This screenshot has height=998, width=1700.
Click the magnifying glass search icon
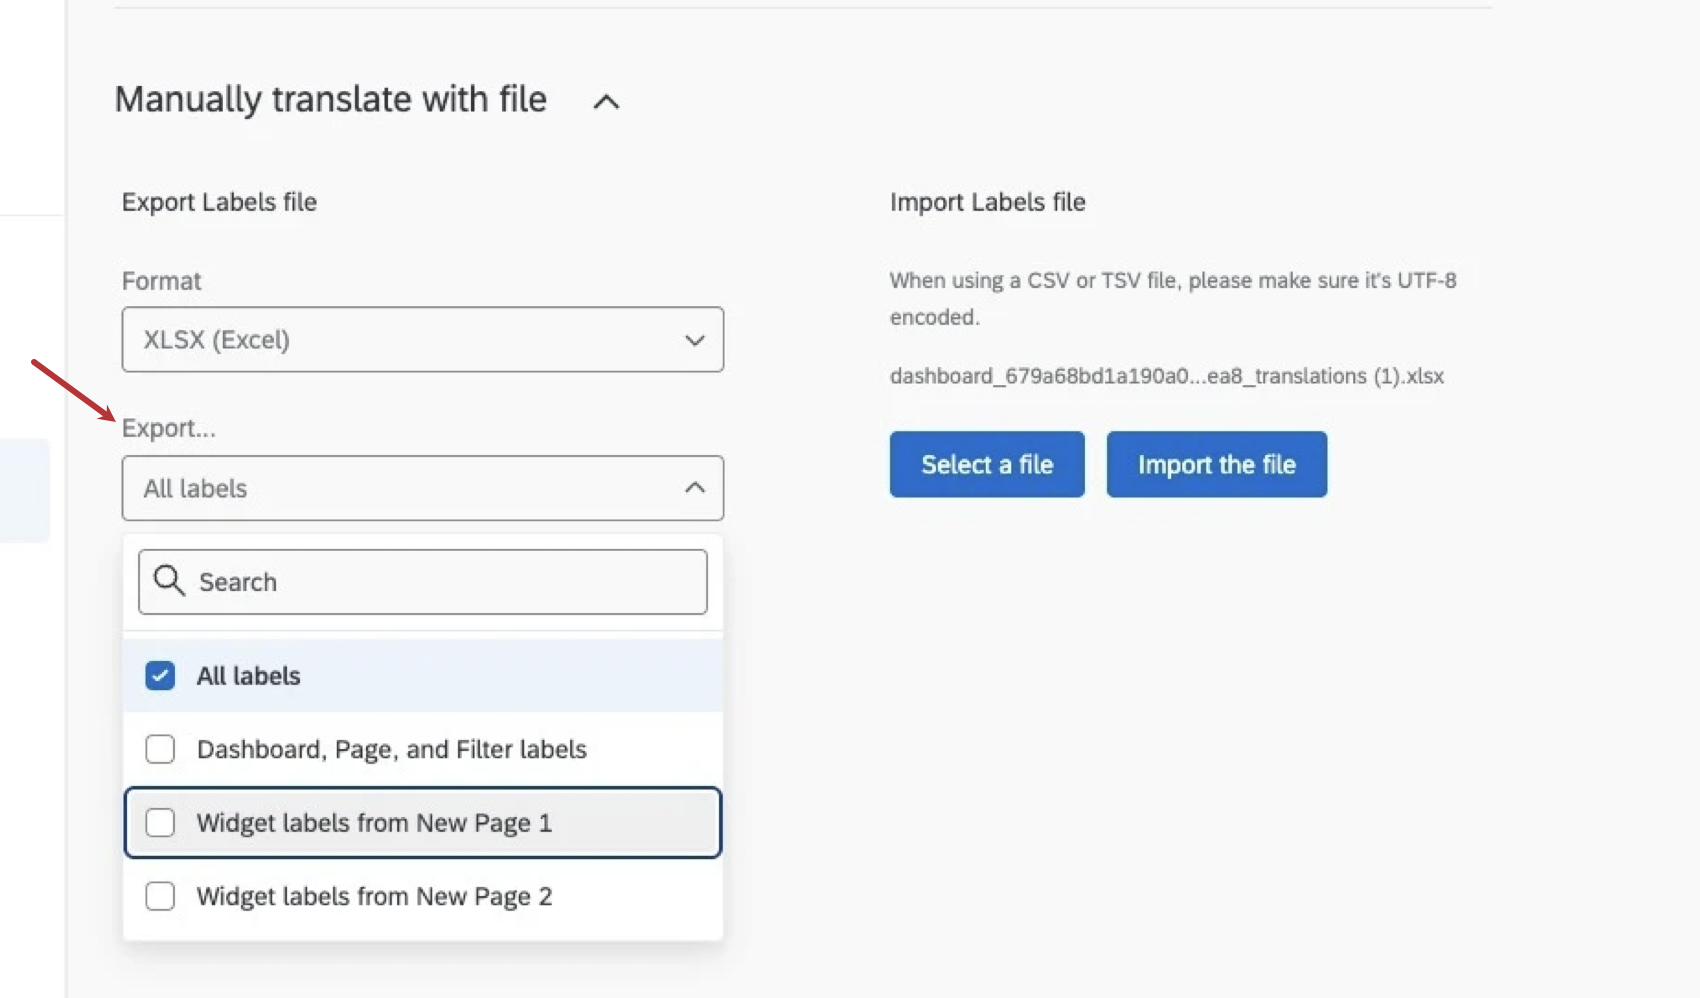[169, 581]
